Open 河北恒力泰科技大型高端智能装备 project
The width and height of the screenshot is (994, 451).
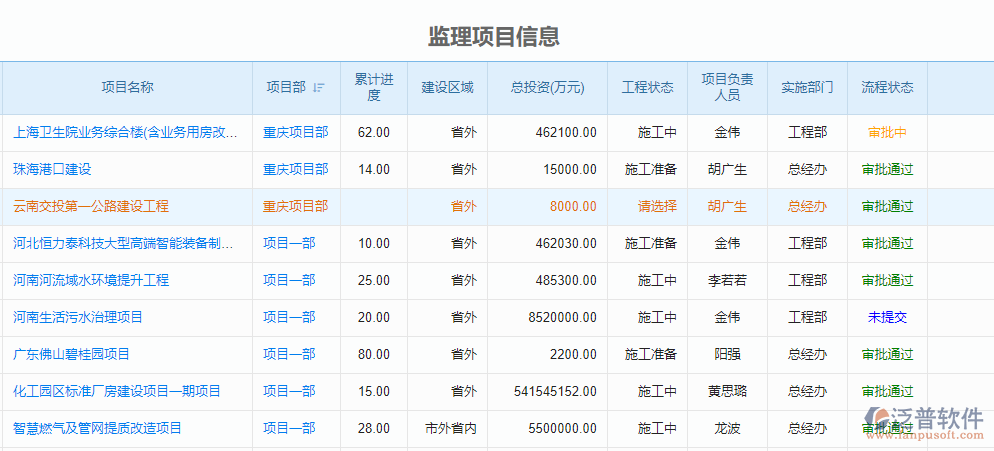123,243
